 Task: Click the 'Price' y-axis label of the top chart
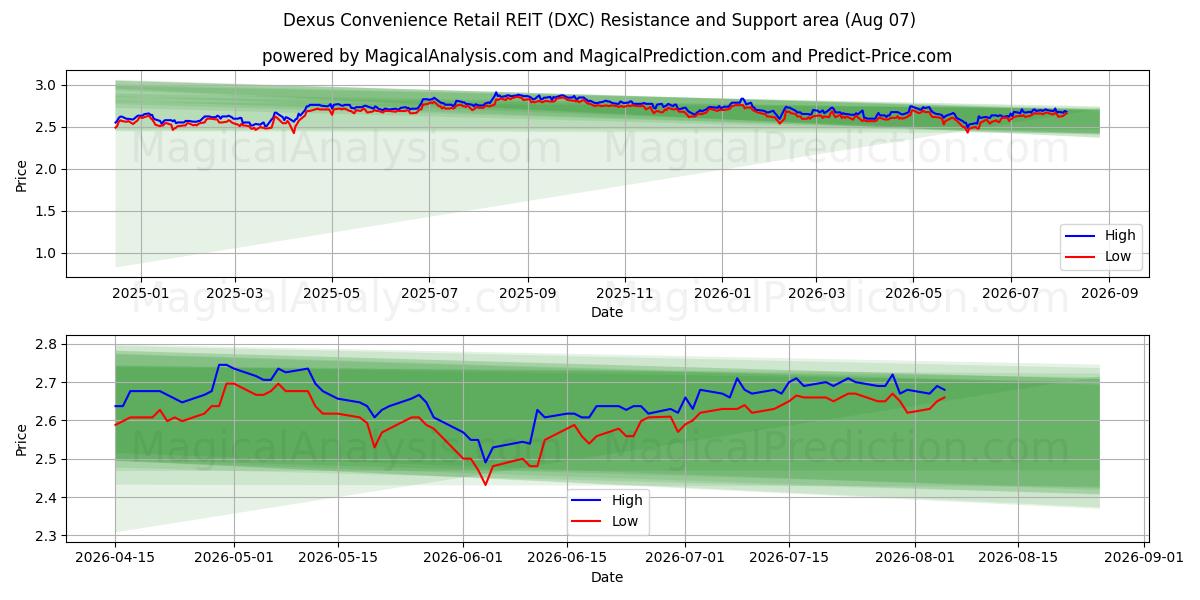pyautogui.click(x=22, y=175)
